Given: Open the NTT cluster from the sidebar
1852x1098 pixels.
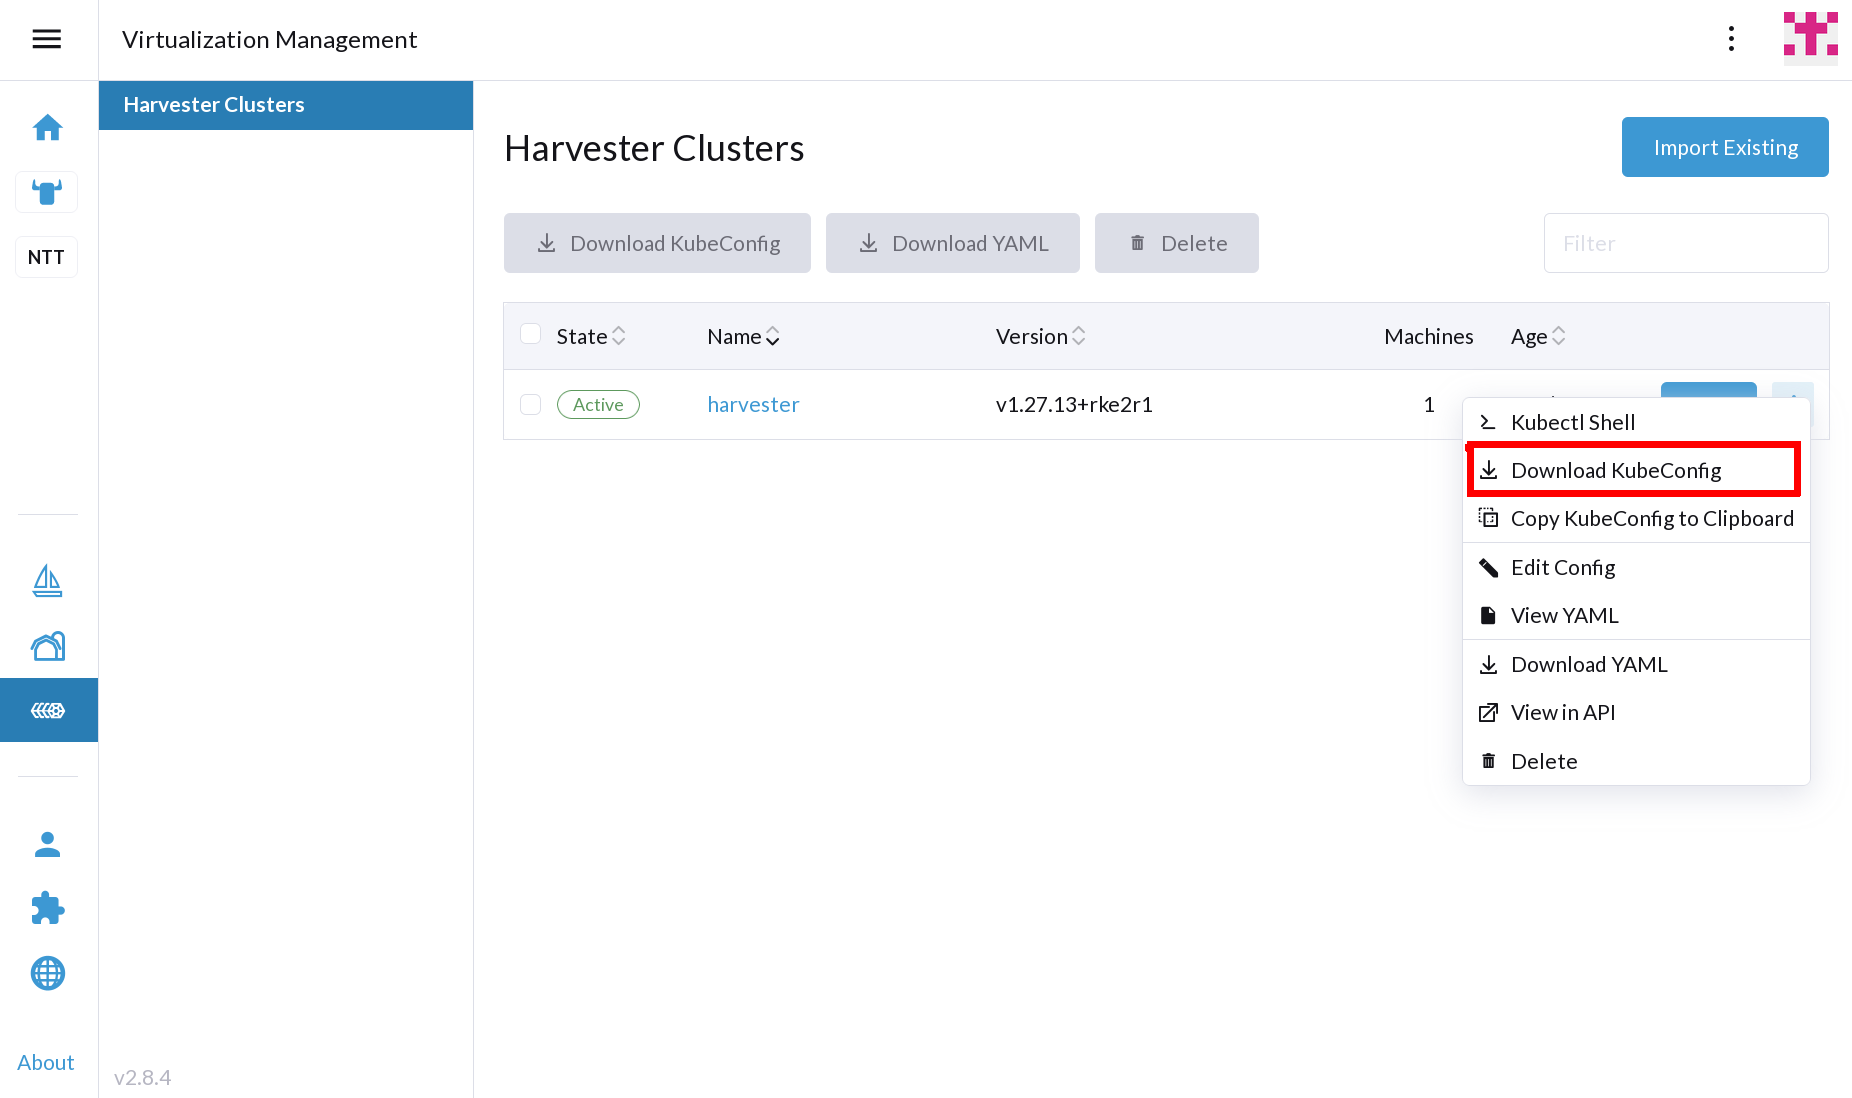Looking at the screenshot, I should pos(46,257).
